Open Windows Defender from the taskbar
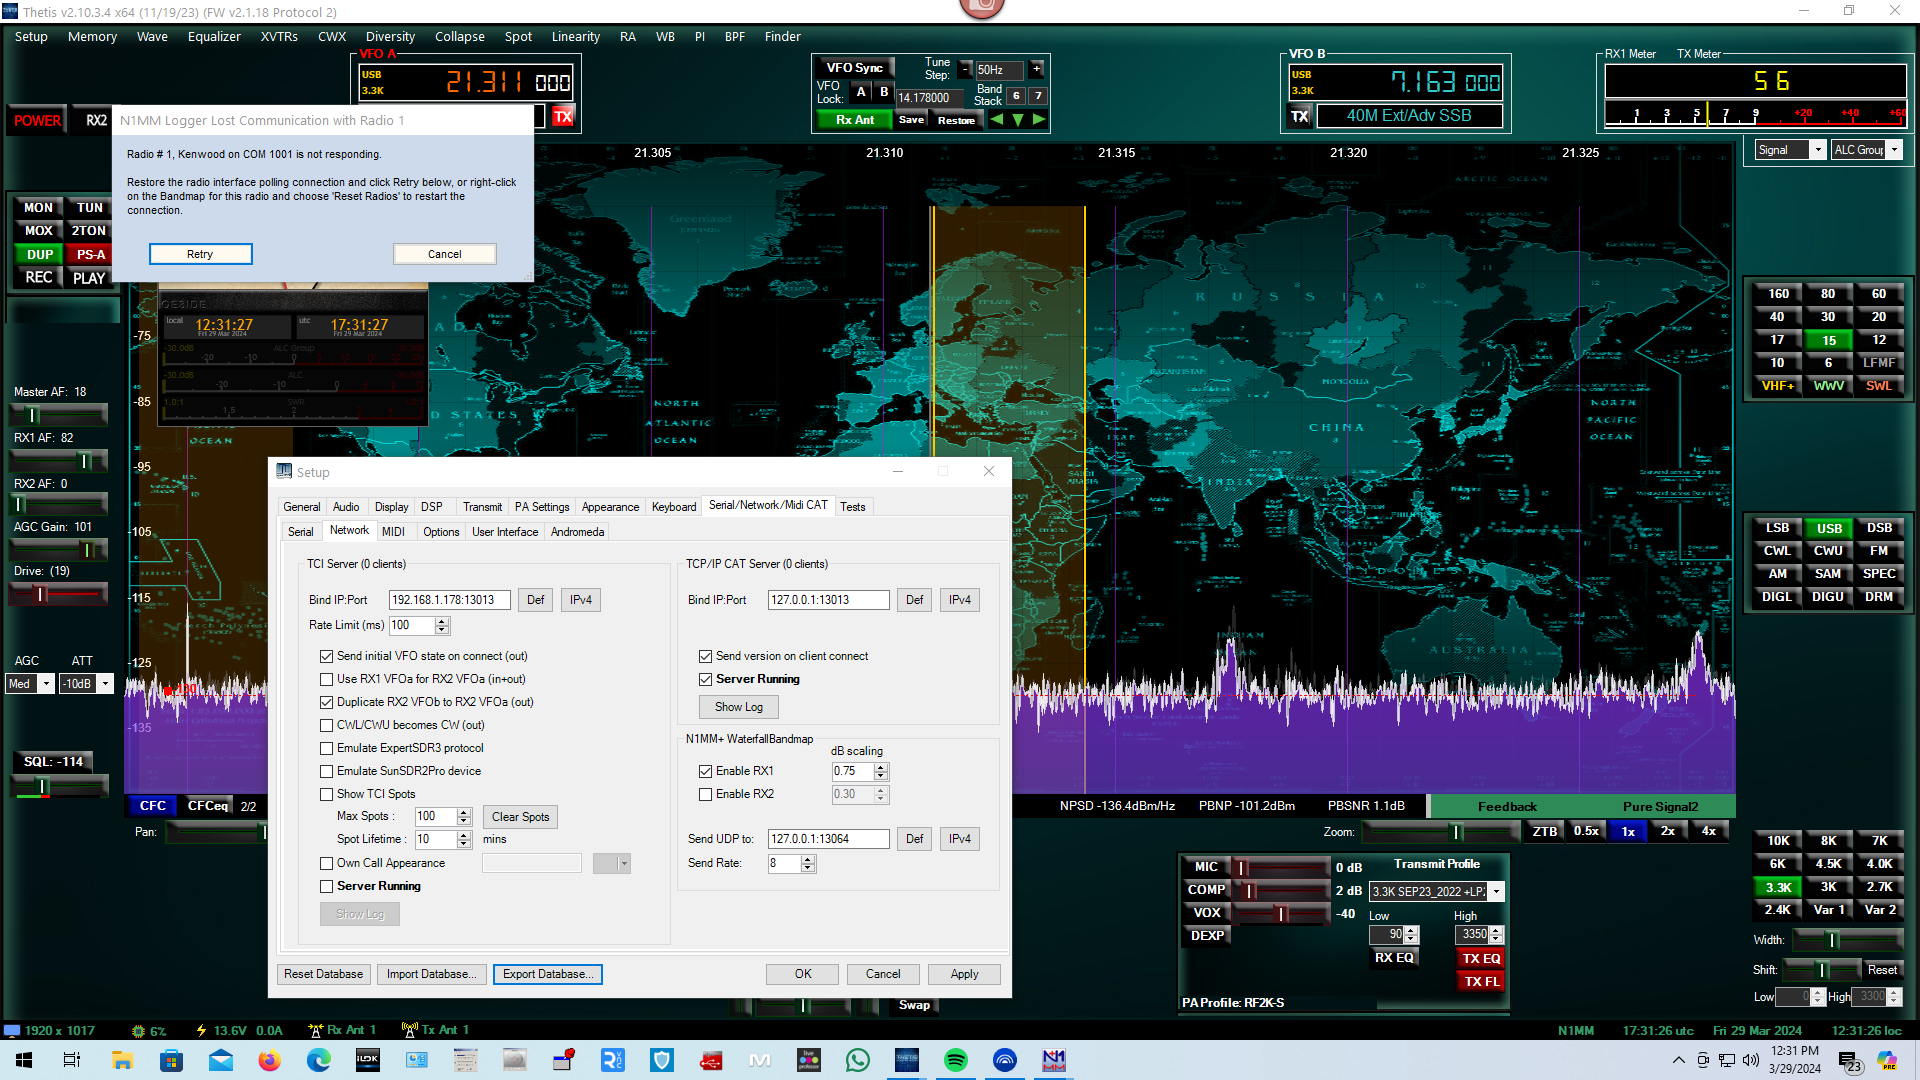1920x1080 pixels. pos(662,1060)
